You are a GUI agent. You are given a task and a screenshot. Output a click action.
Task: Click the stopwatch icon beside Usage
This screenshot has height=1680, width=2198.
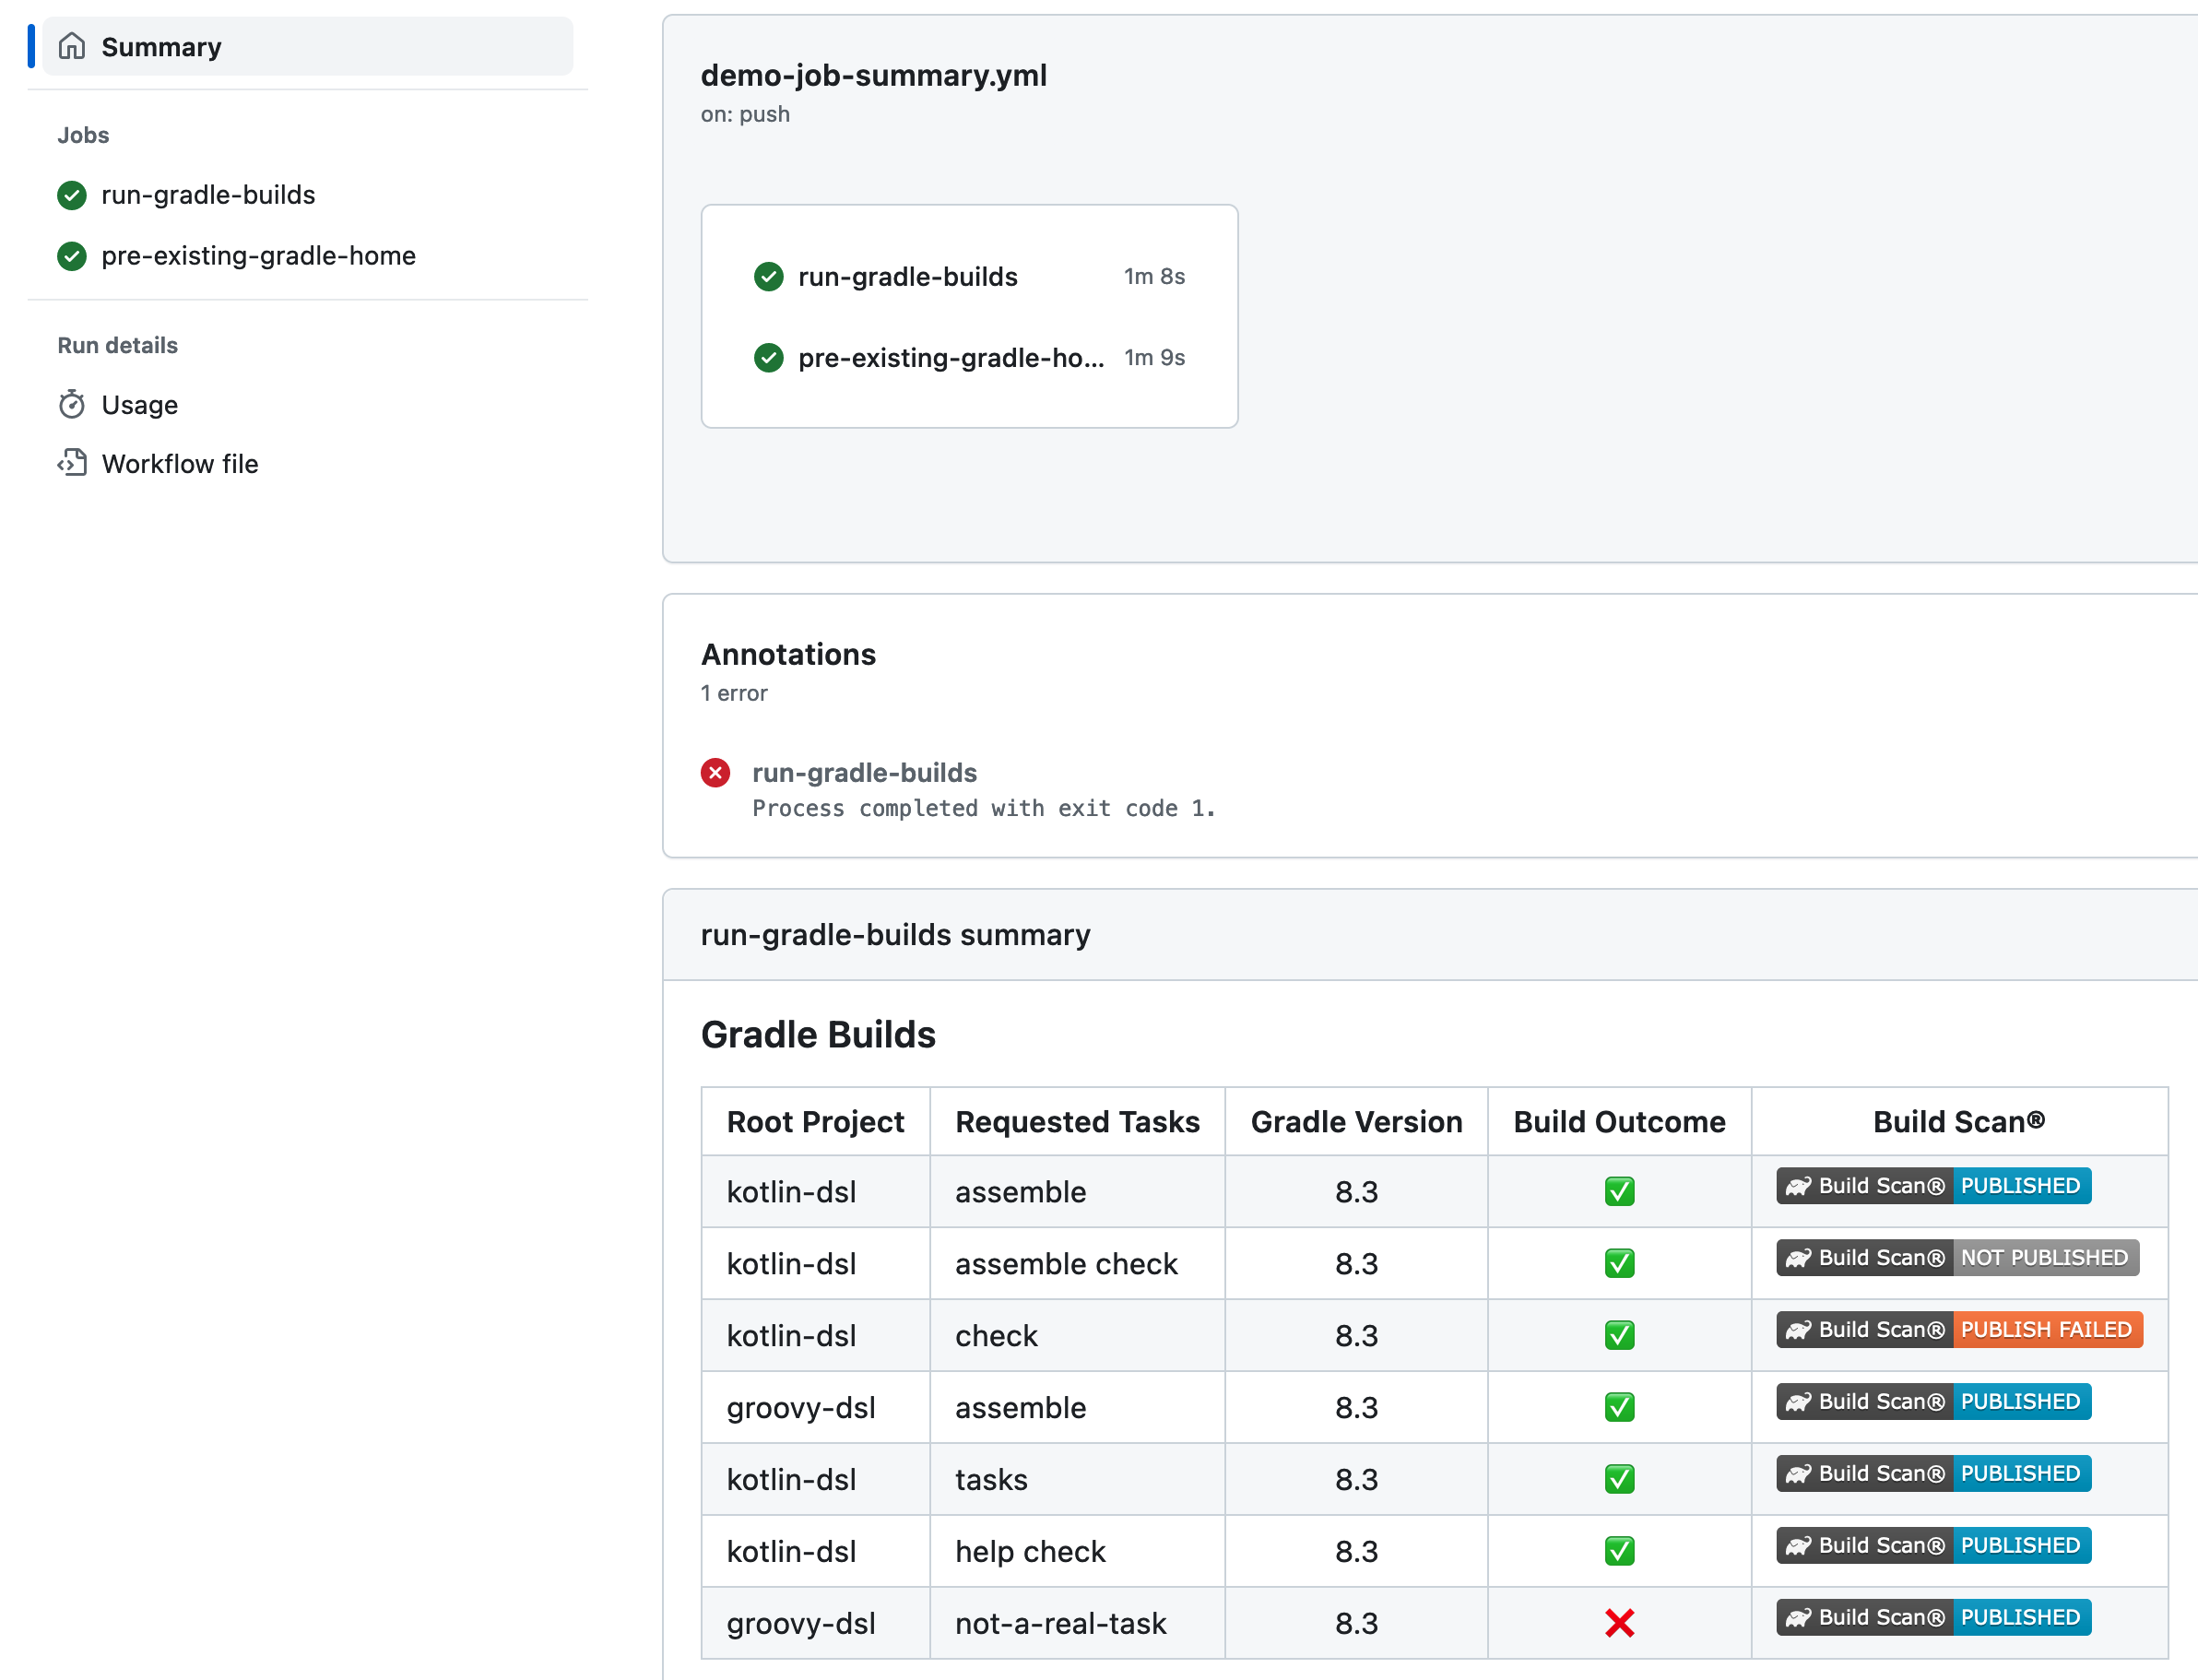coord(71,404)
